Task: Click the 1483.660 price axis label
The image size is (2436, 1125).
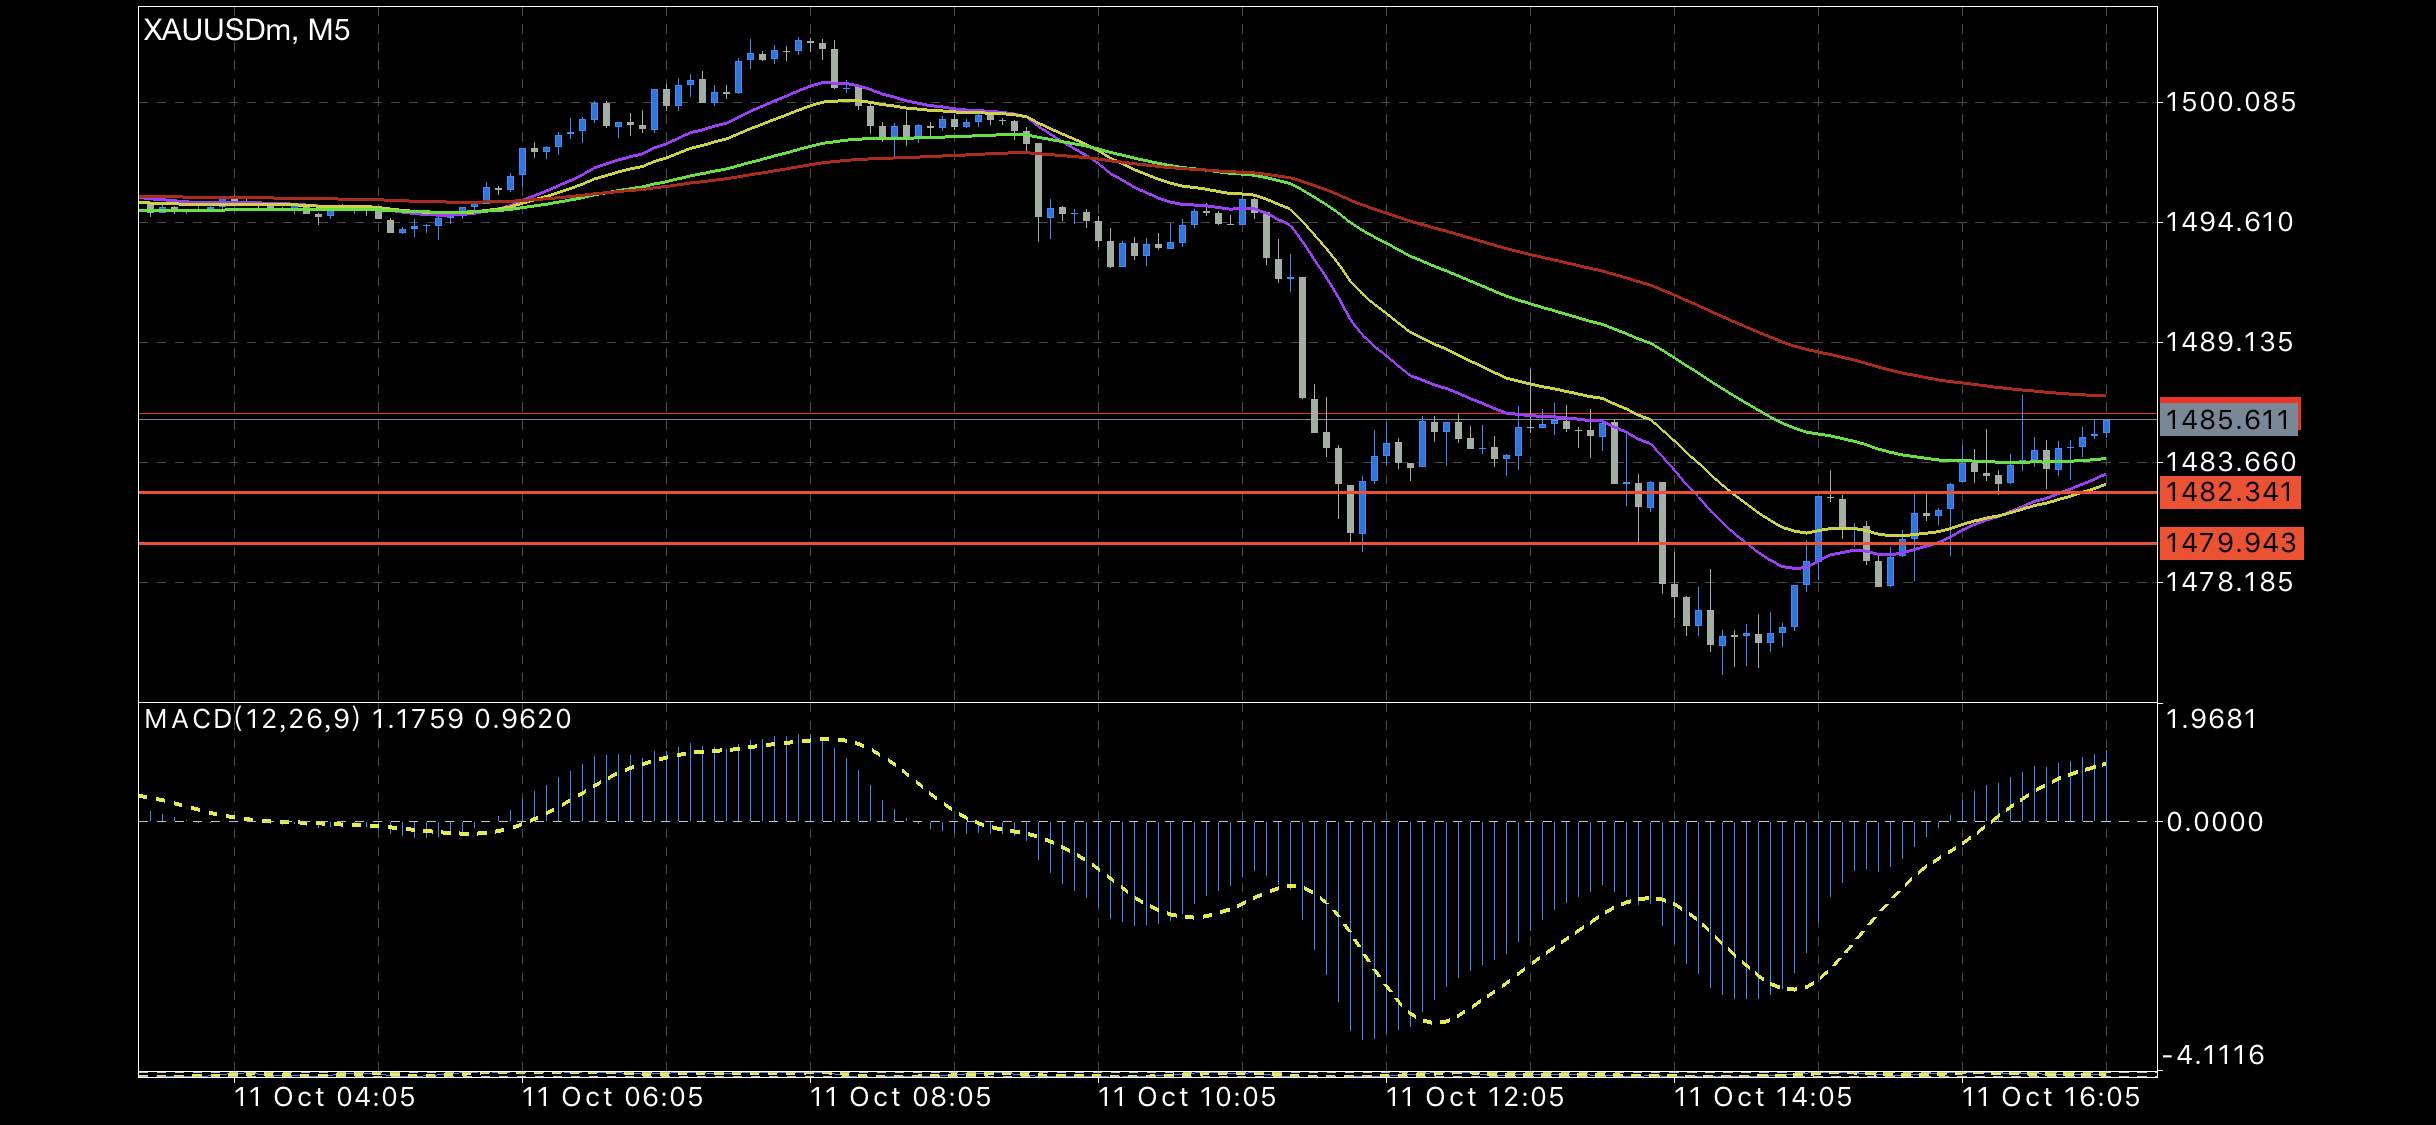Action: click(x=2230, y=462)
